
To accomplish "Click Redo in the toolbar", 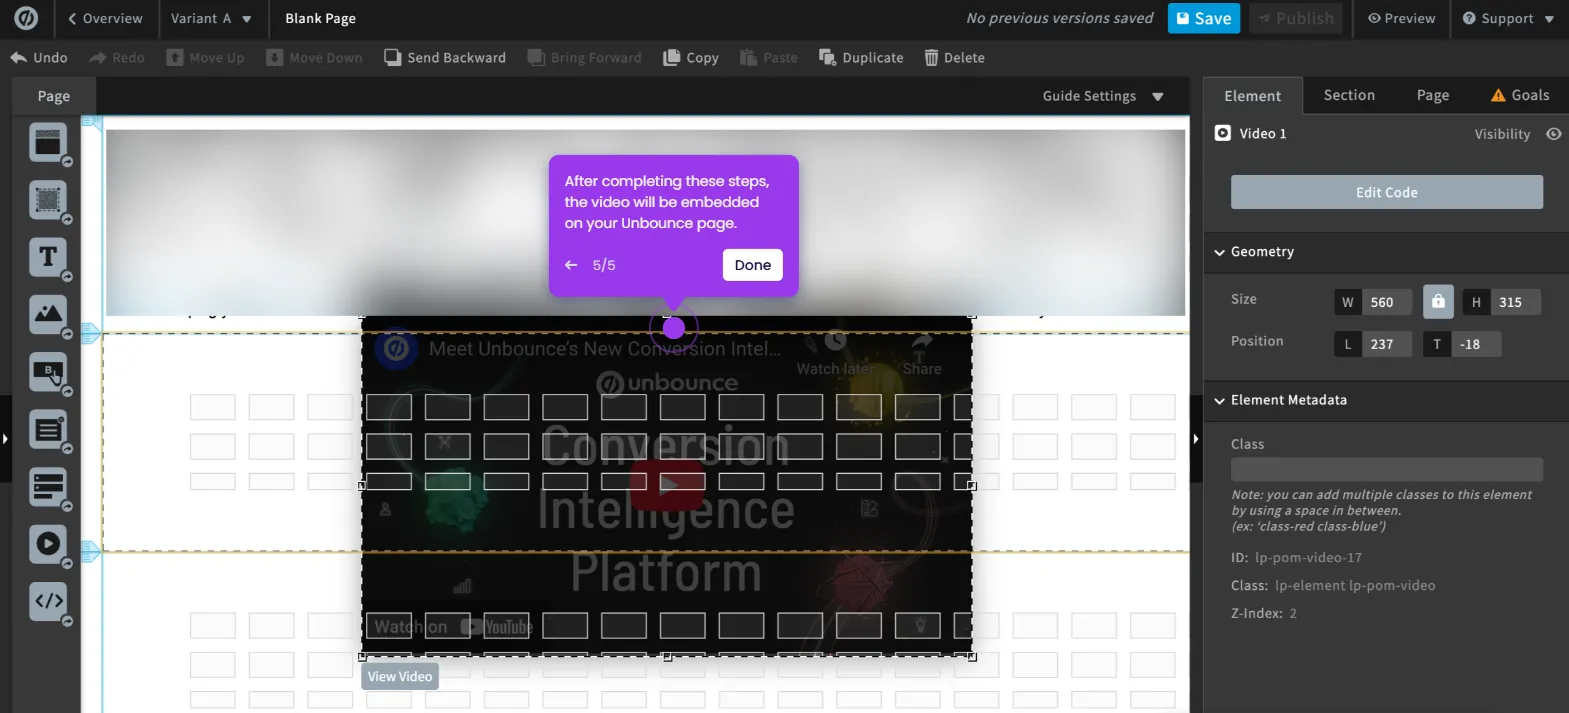I will (117, 58).
